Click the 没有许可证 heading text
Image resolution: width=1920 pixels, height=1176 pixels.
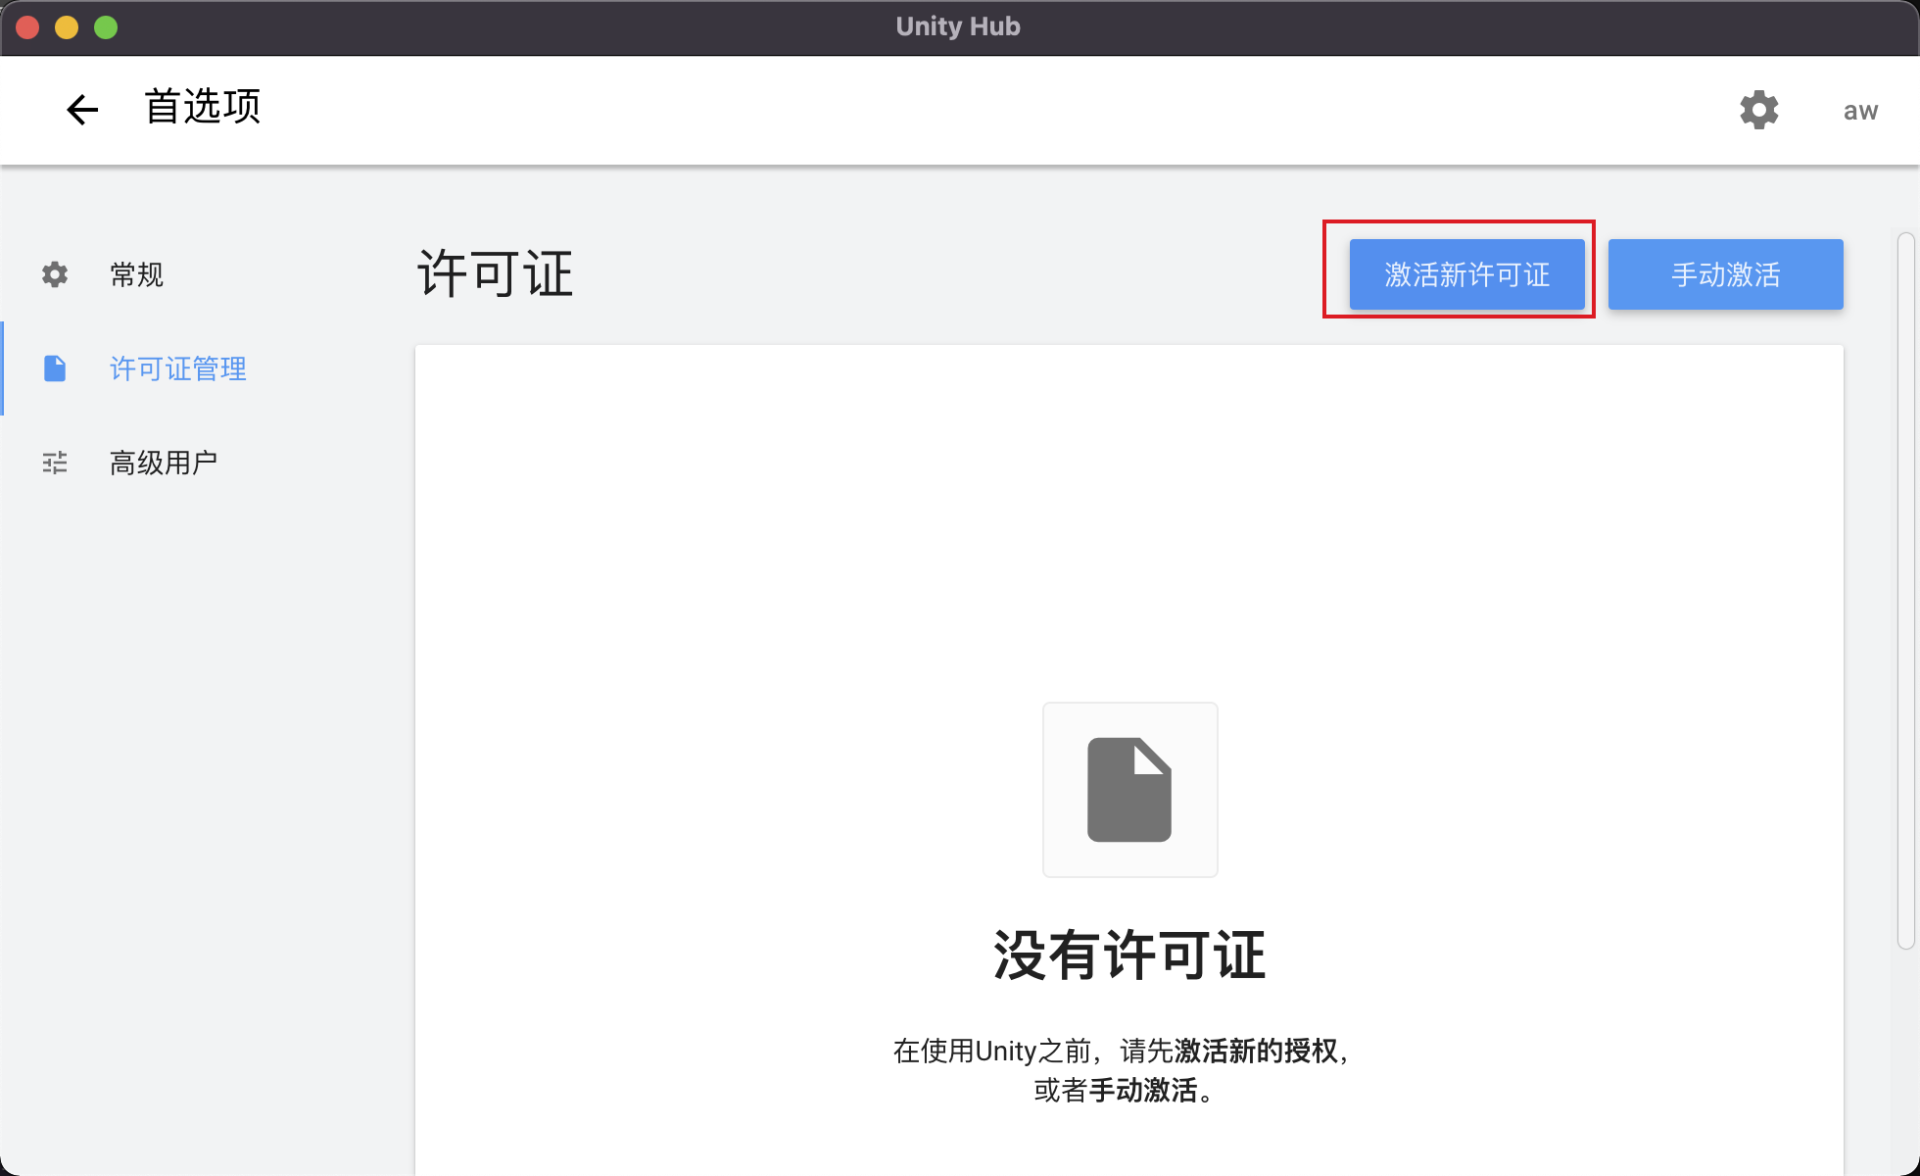point(1129,955)
